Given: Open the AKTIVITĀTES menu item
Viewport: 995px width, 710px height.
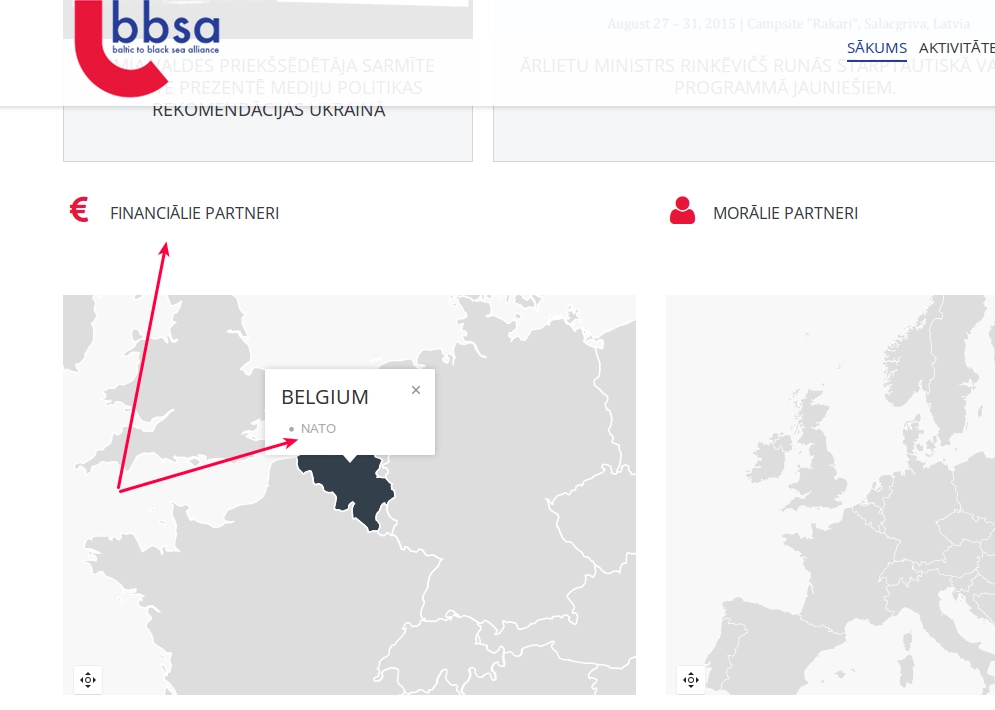Looking at the screenshot, I should click(957, 48).
